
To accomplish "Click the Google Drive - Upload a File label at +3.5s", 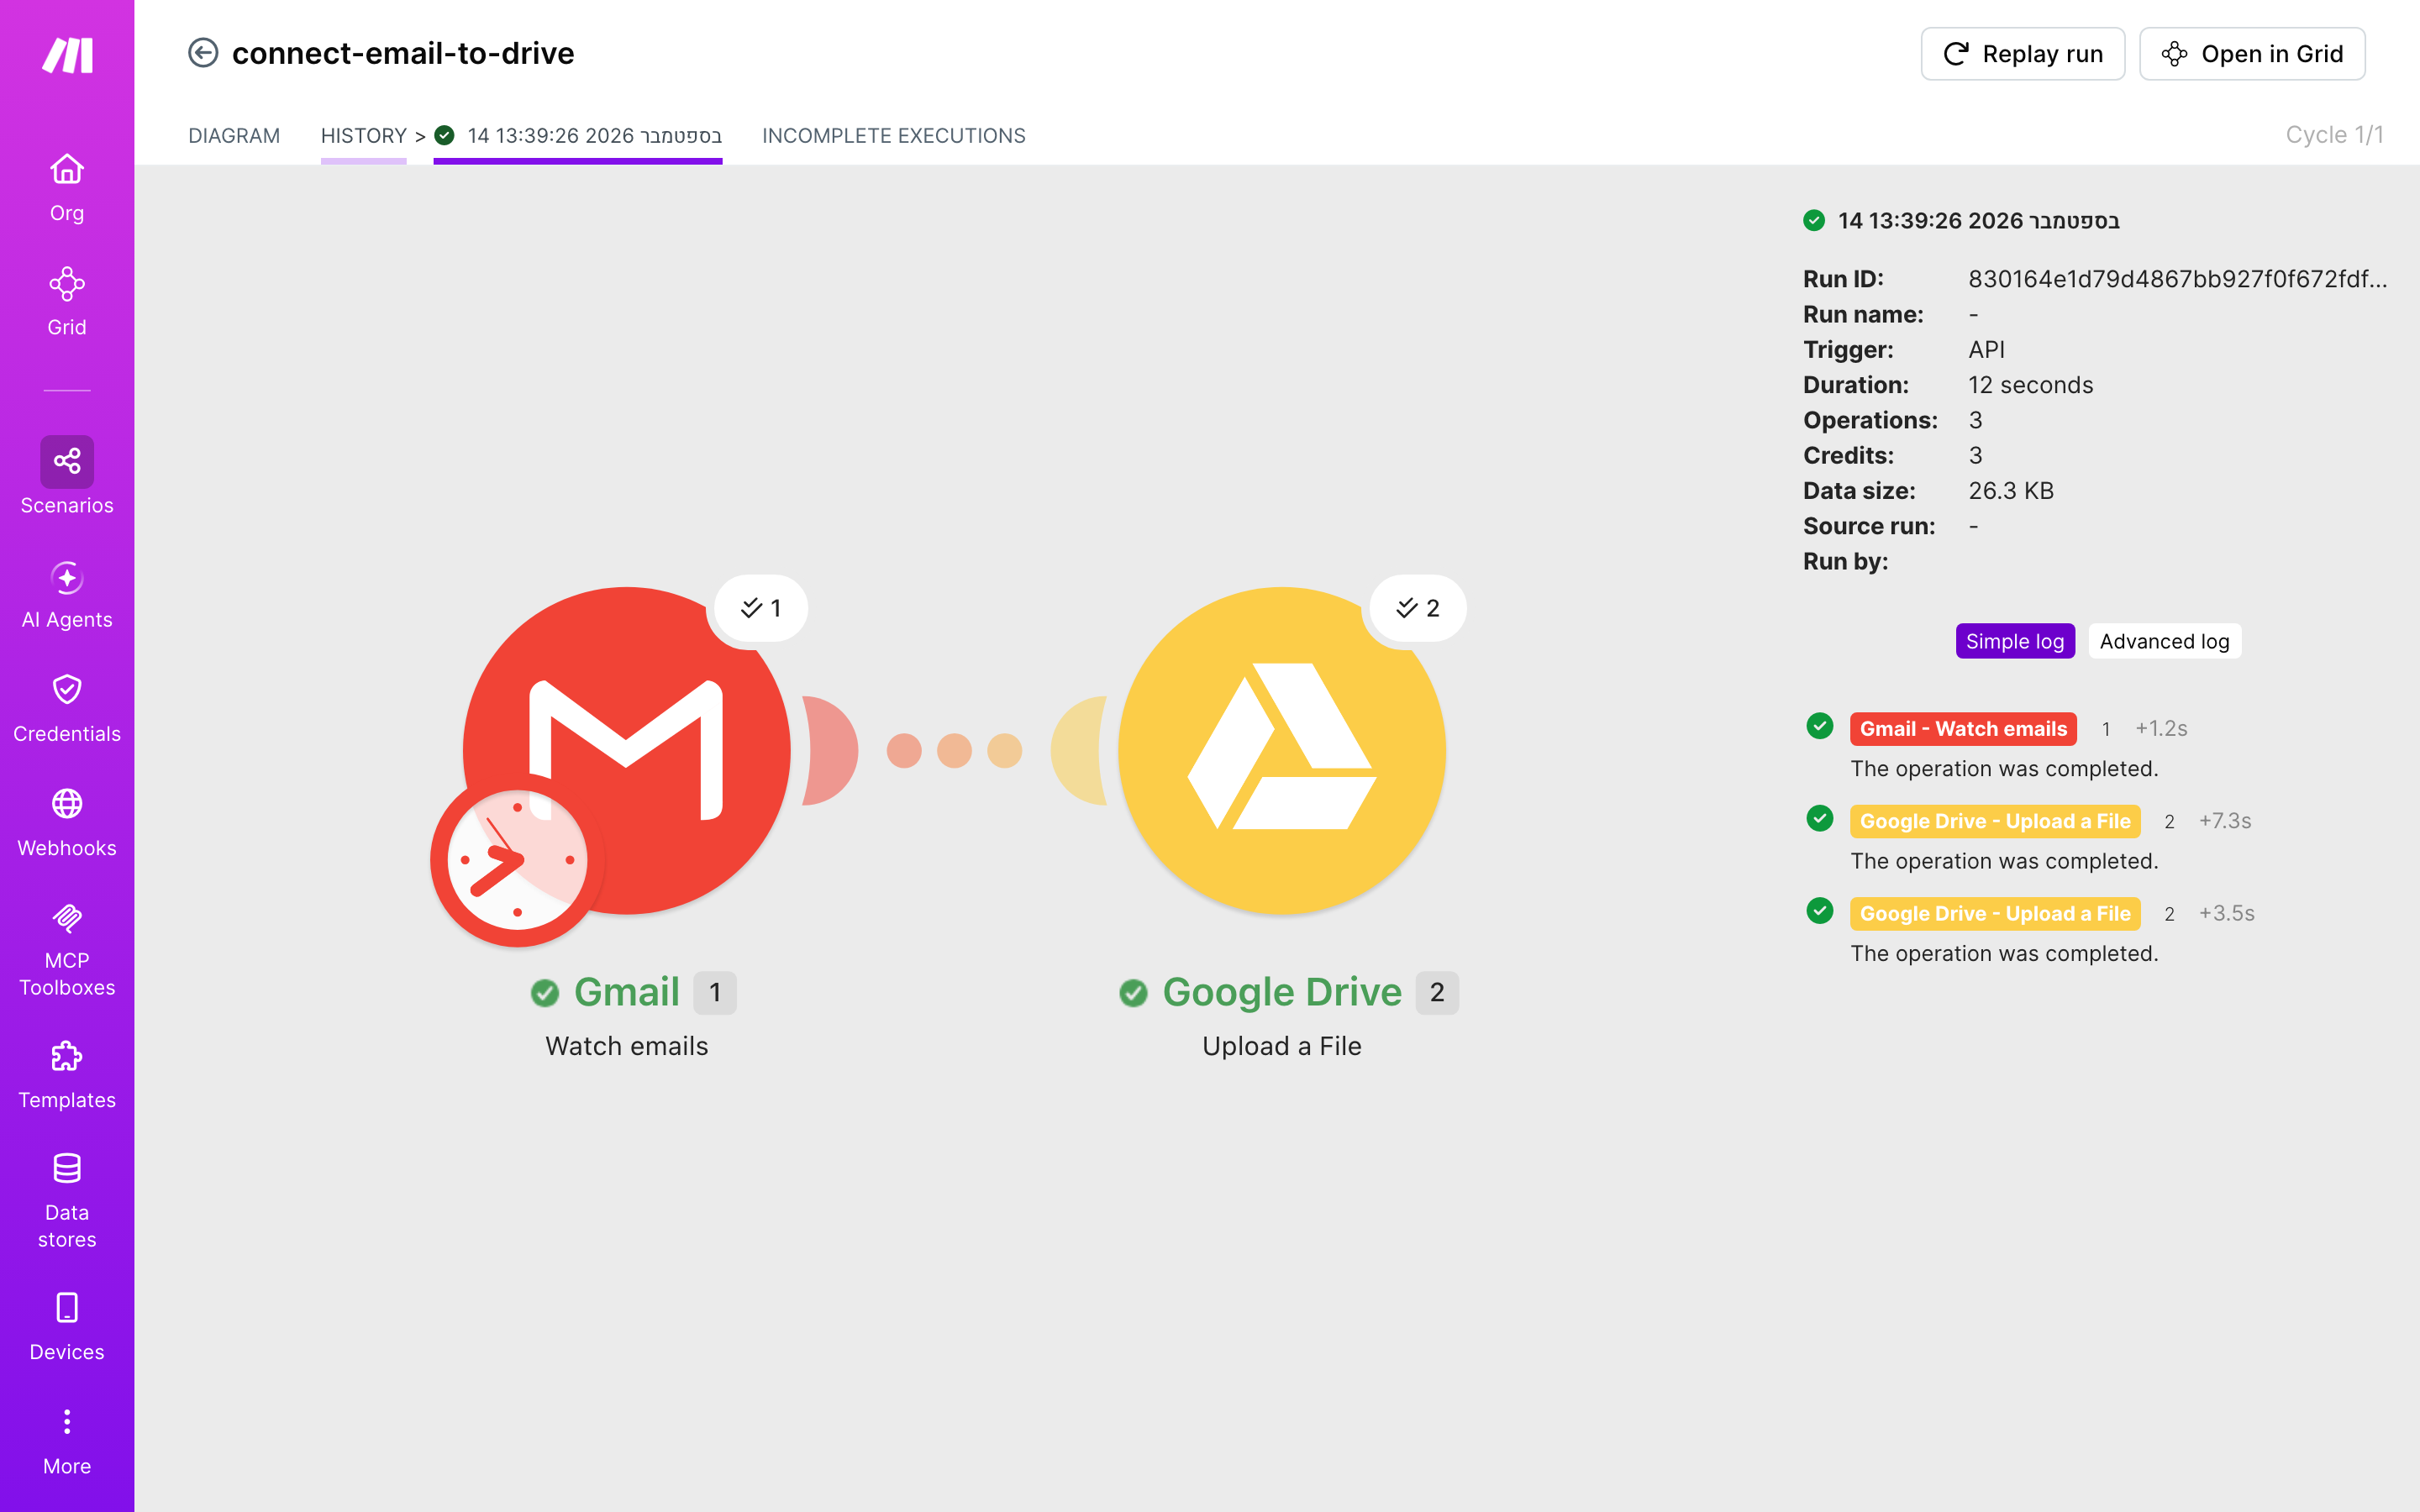I will (1995, 913).
